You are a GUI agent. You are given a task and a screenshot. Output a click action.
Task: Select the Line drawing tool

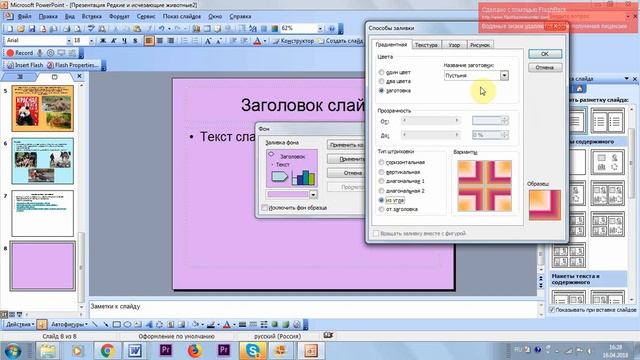(95, 324)
